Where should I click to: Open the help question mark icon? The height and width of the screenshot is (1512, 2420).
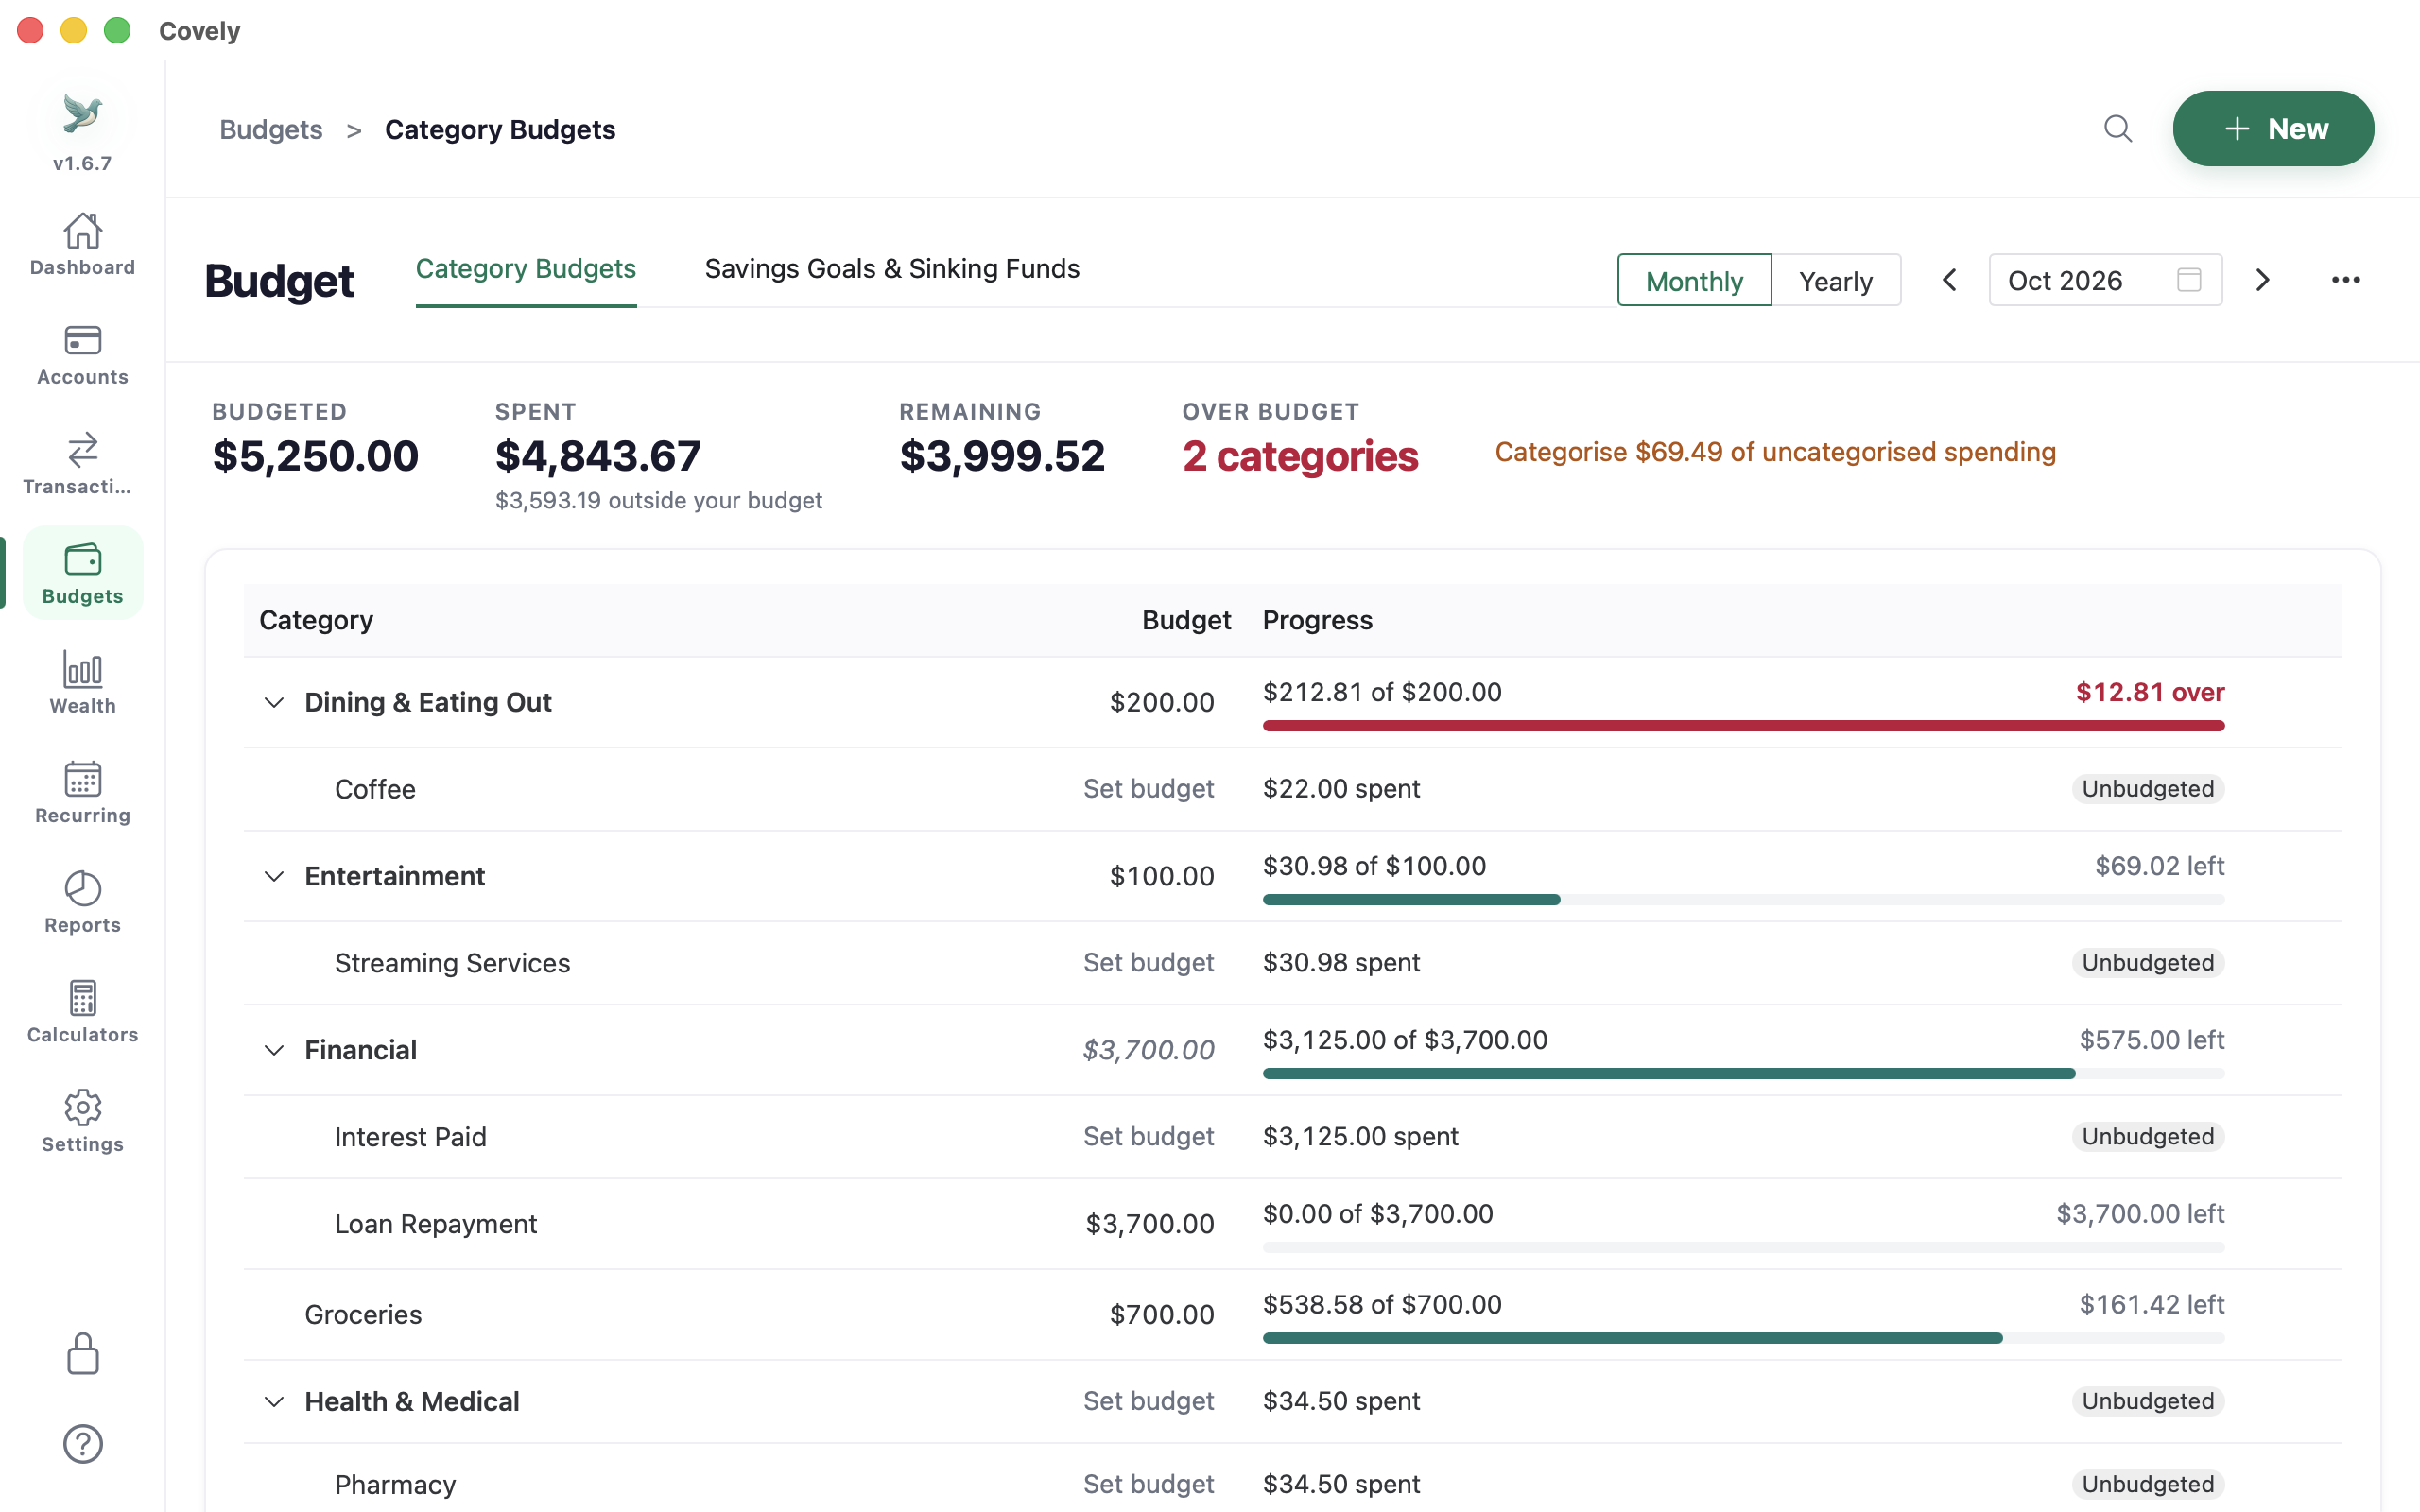point(82,1444)
